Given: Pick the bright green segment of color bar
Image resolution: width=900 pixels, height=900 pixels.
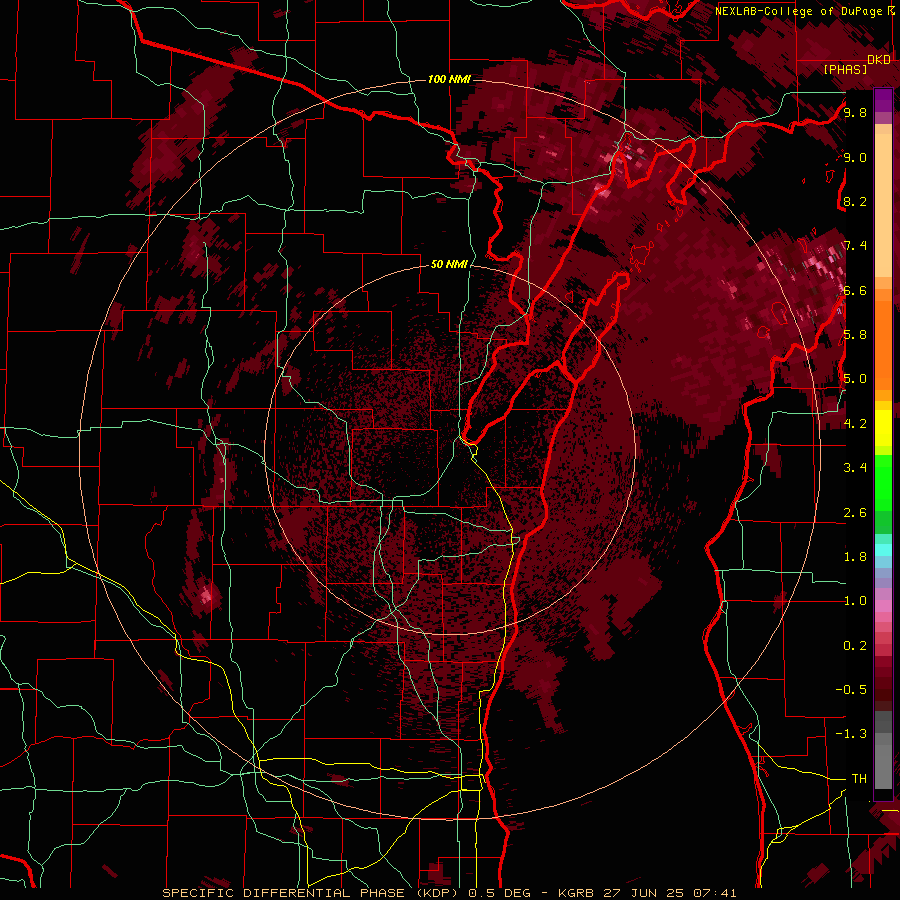Looking at the screenshot, I should tap(883, 485).
